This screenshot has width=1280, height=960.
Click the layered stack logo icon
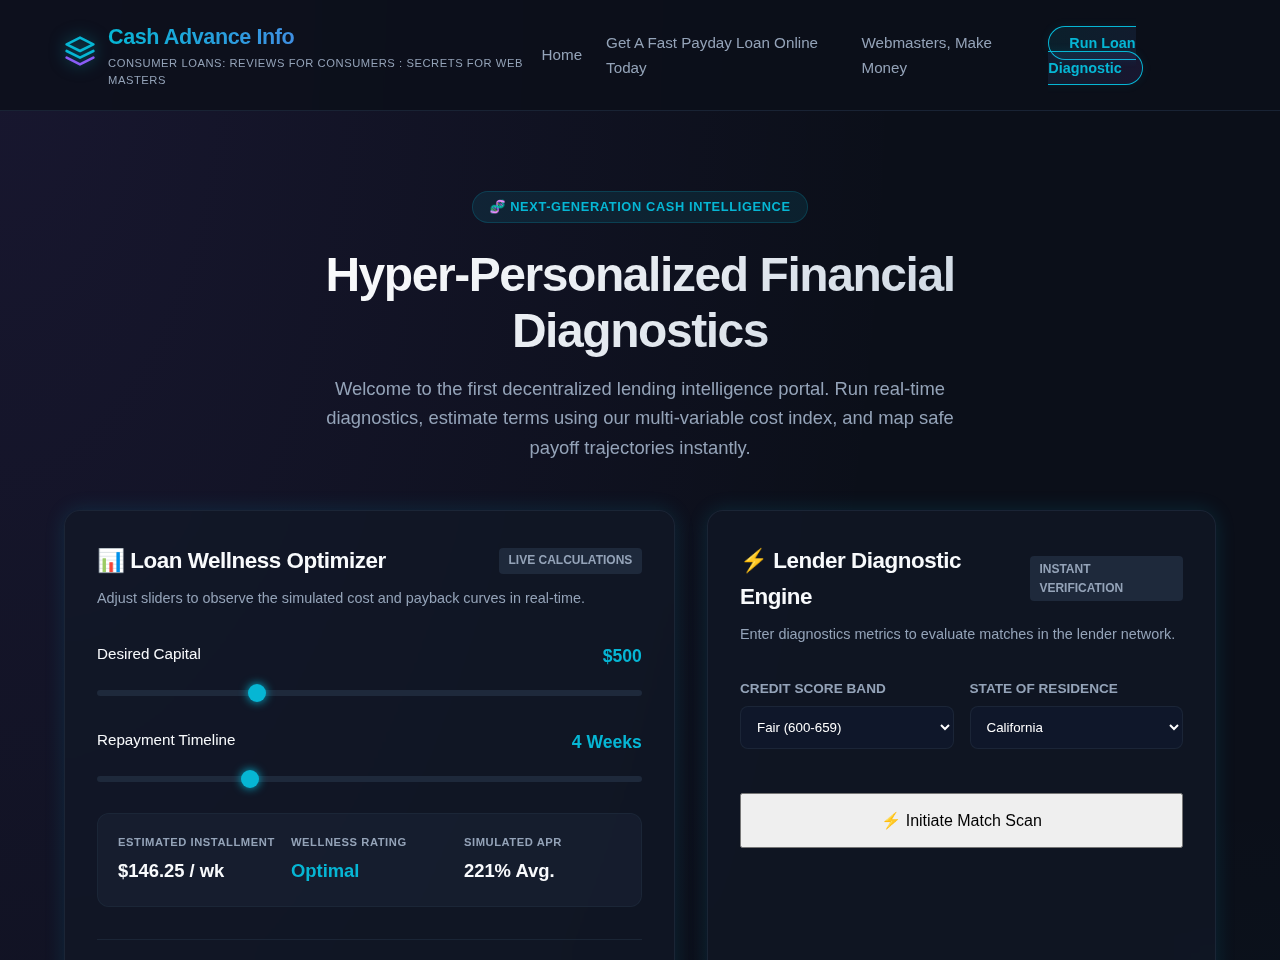(80, 51)
